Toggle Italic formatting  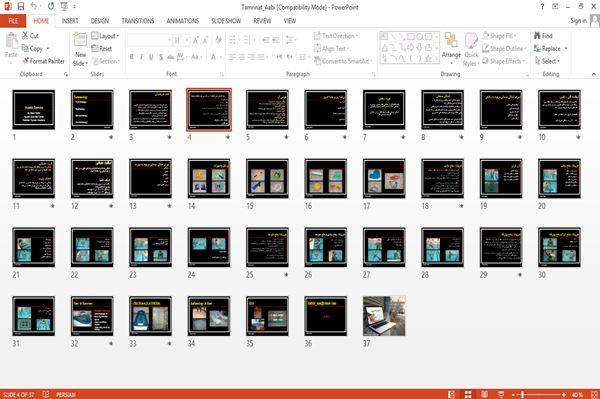tap(141, 57)
